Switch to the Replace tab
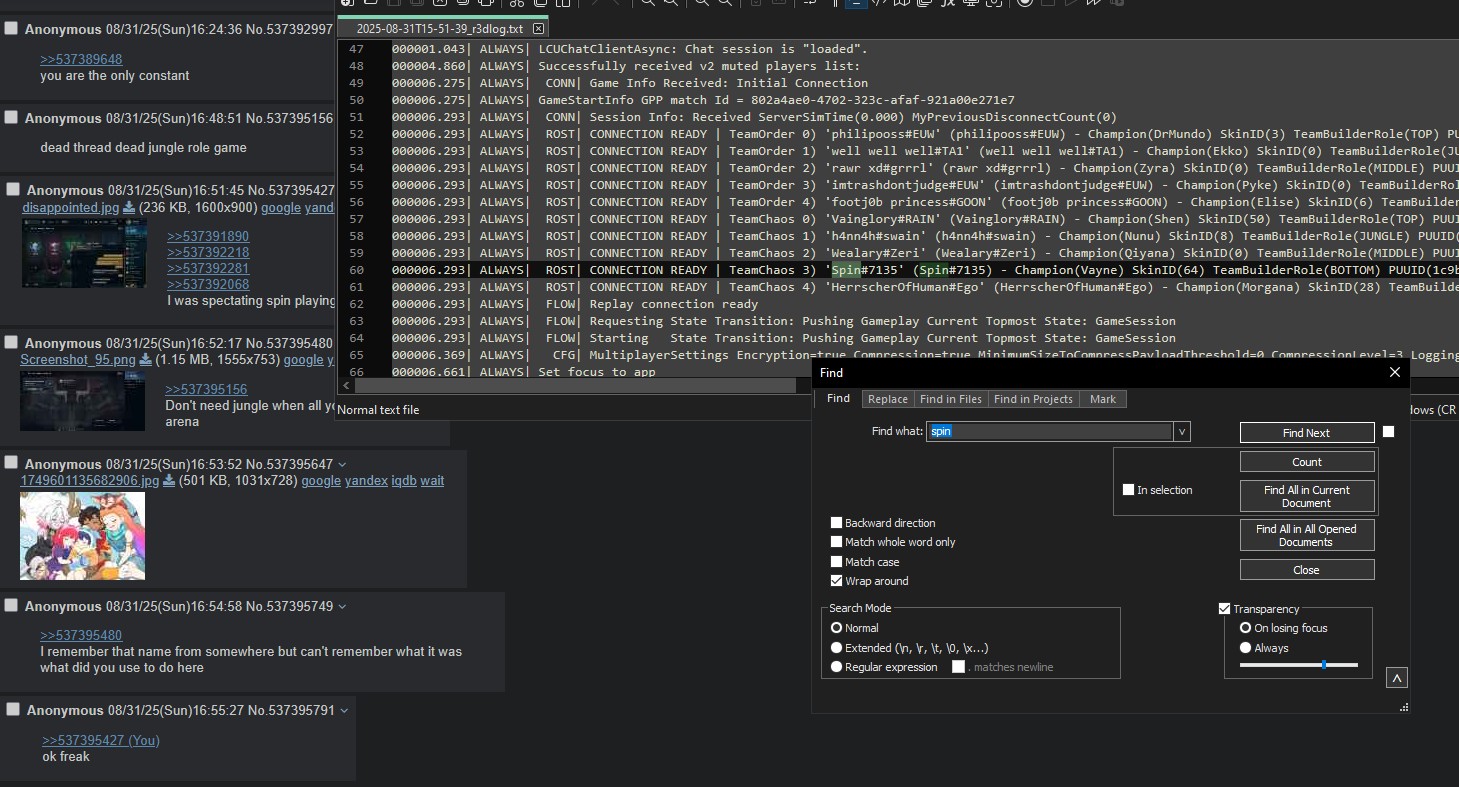The image size is (1459, 787). [x=888, y=399]
